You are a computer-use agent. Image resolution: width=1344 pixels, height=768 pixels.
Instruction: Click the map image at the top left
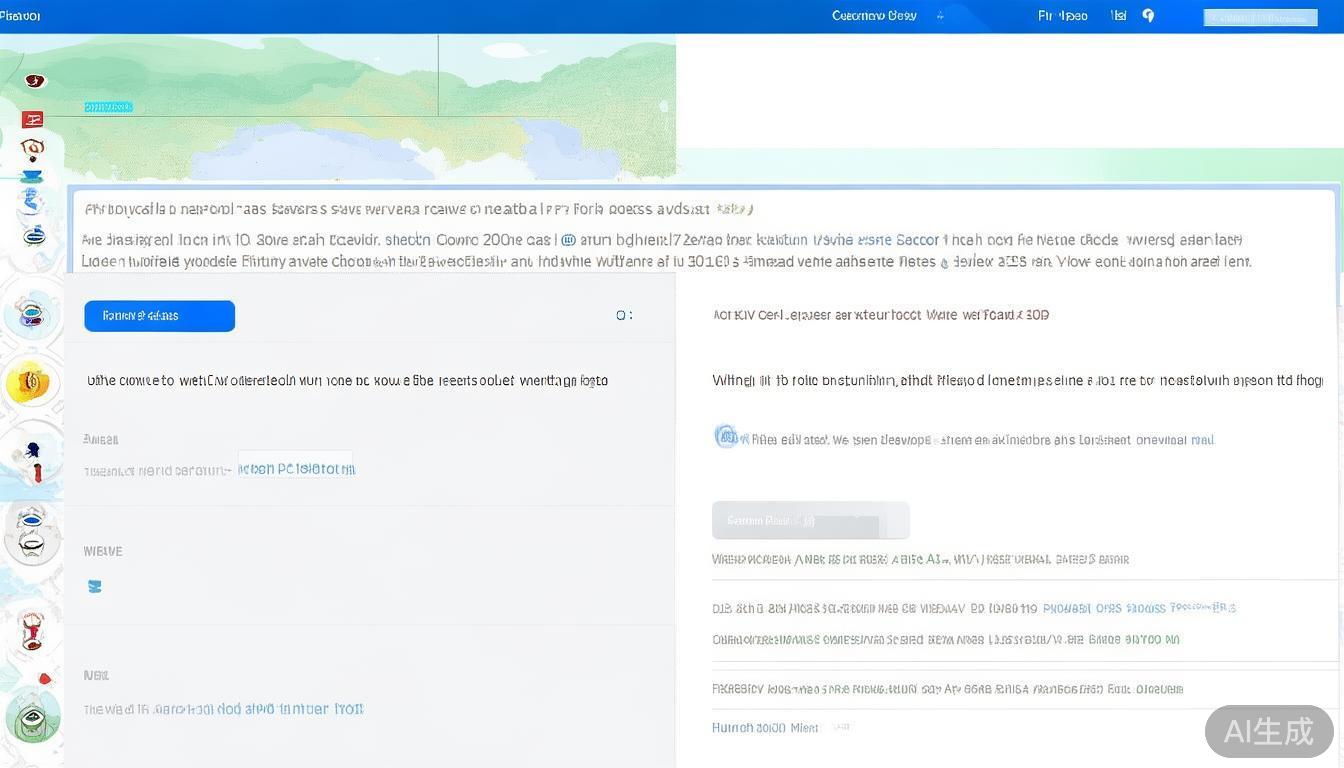(340, 105)
